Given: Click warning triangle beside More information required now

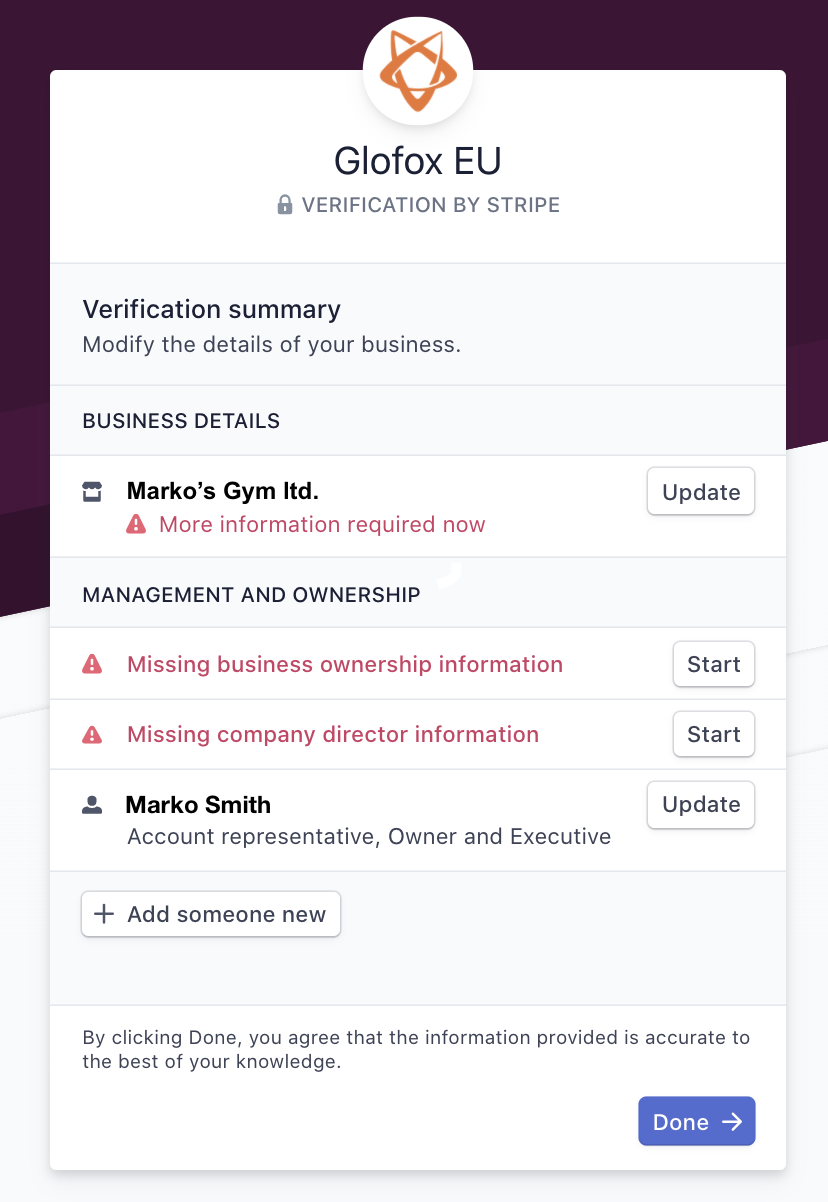Looking at the screenshot, I should (136, 524).
